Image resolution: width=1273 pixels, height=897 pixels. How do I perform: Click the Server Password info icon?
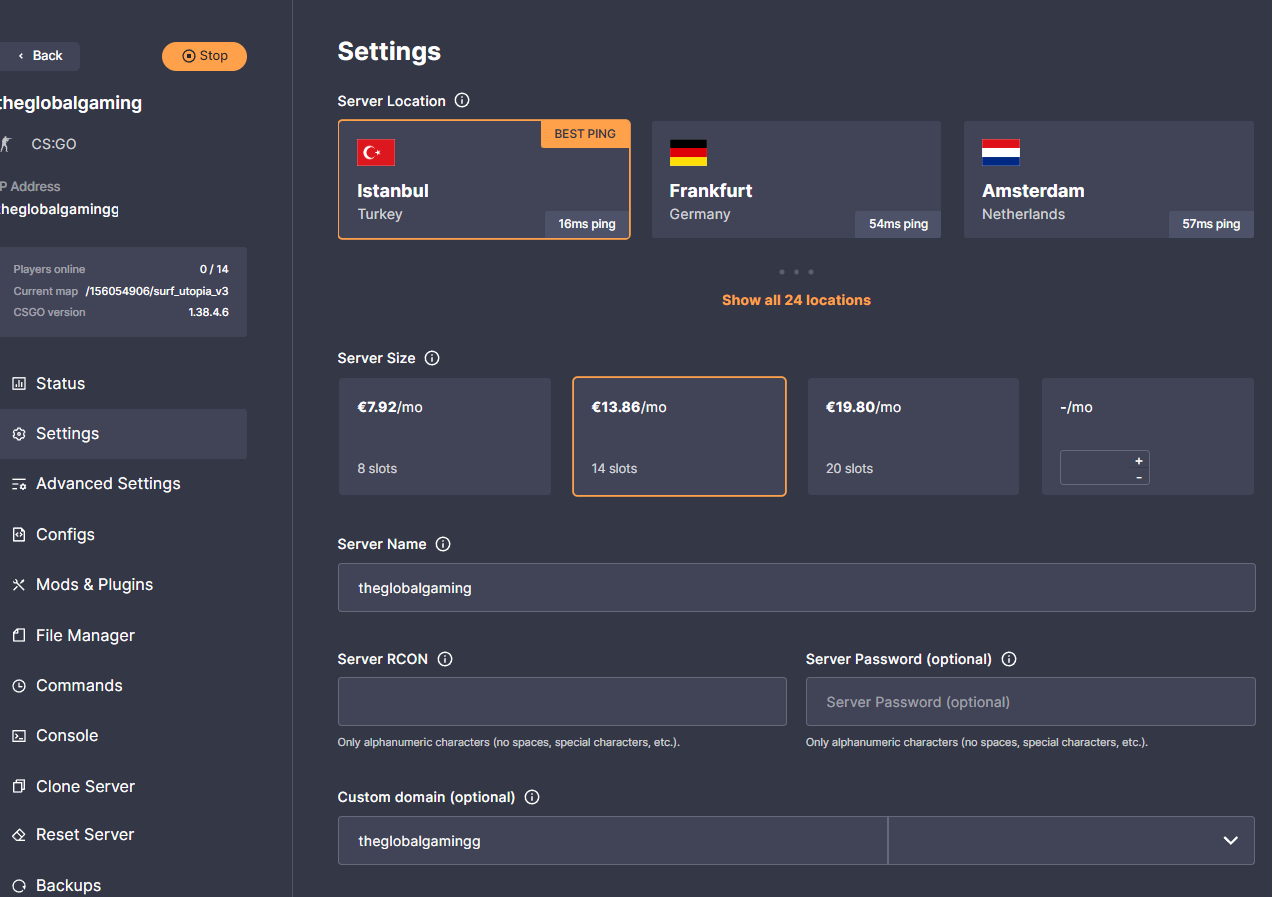[1009, 659]
